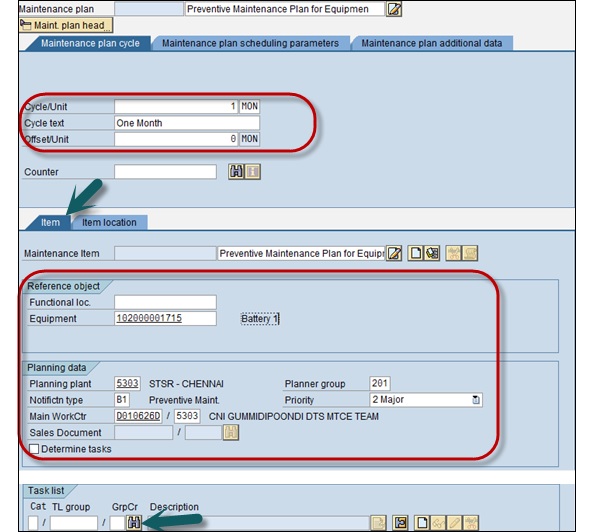Click Preventive Maint. notification description text

tap(184, 400)
